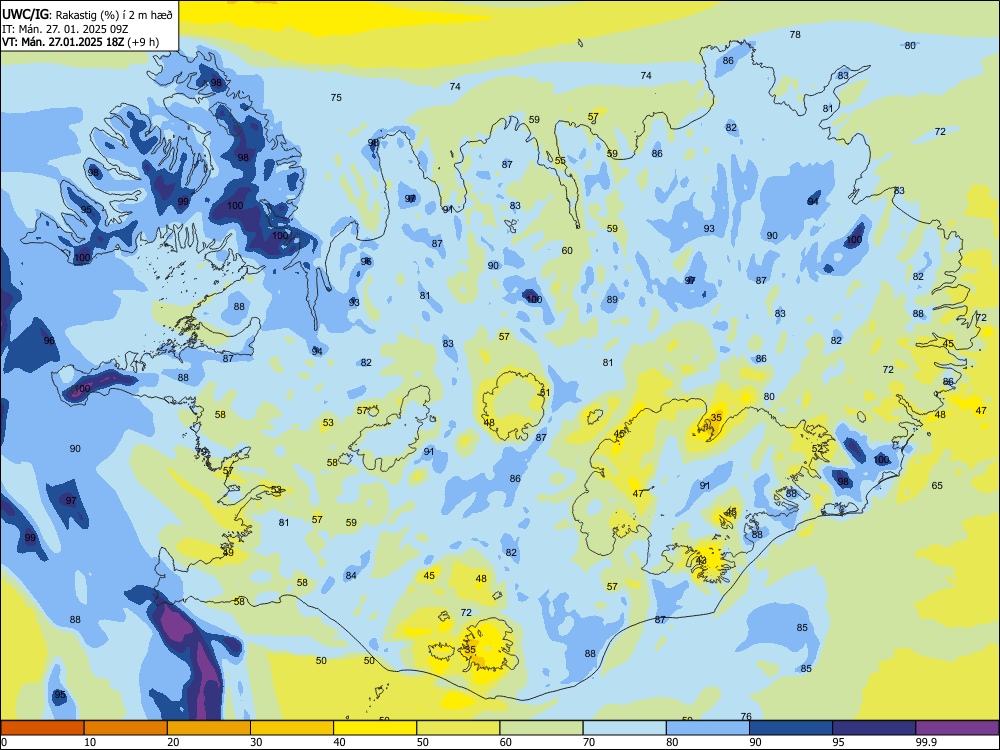The height and width of the screenshot is (750, 1000).
Task: Click the humidity value '75' on the map
Action: coord(336,98)
